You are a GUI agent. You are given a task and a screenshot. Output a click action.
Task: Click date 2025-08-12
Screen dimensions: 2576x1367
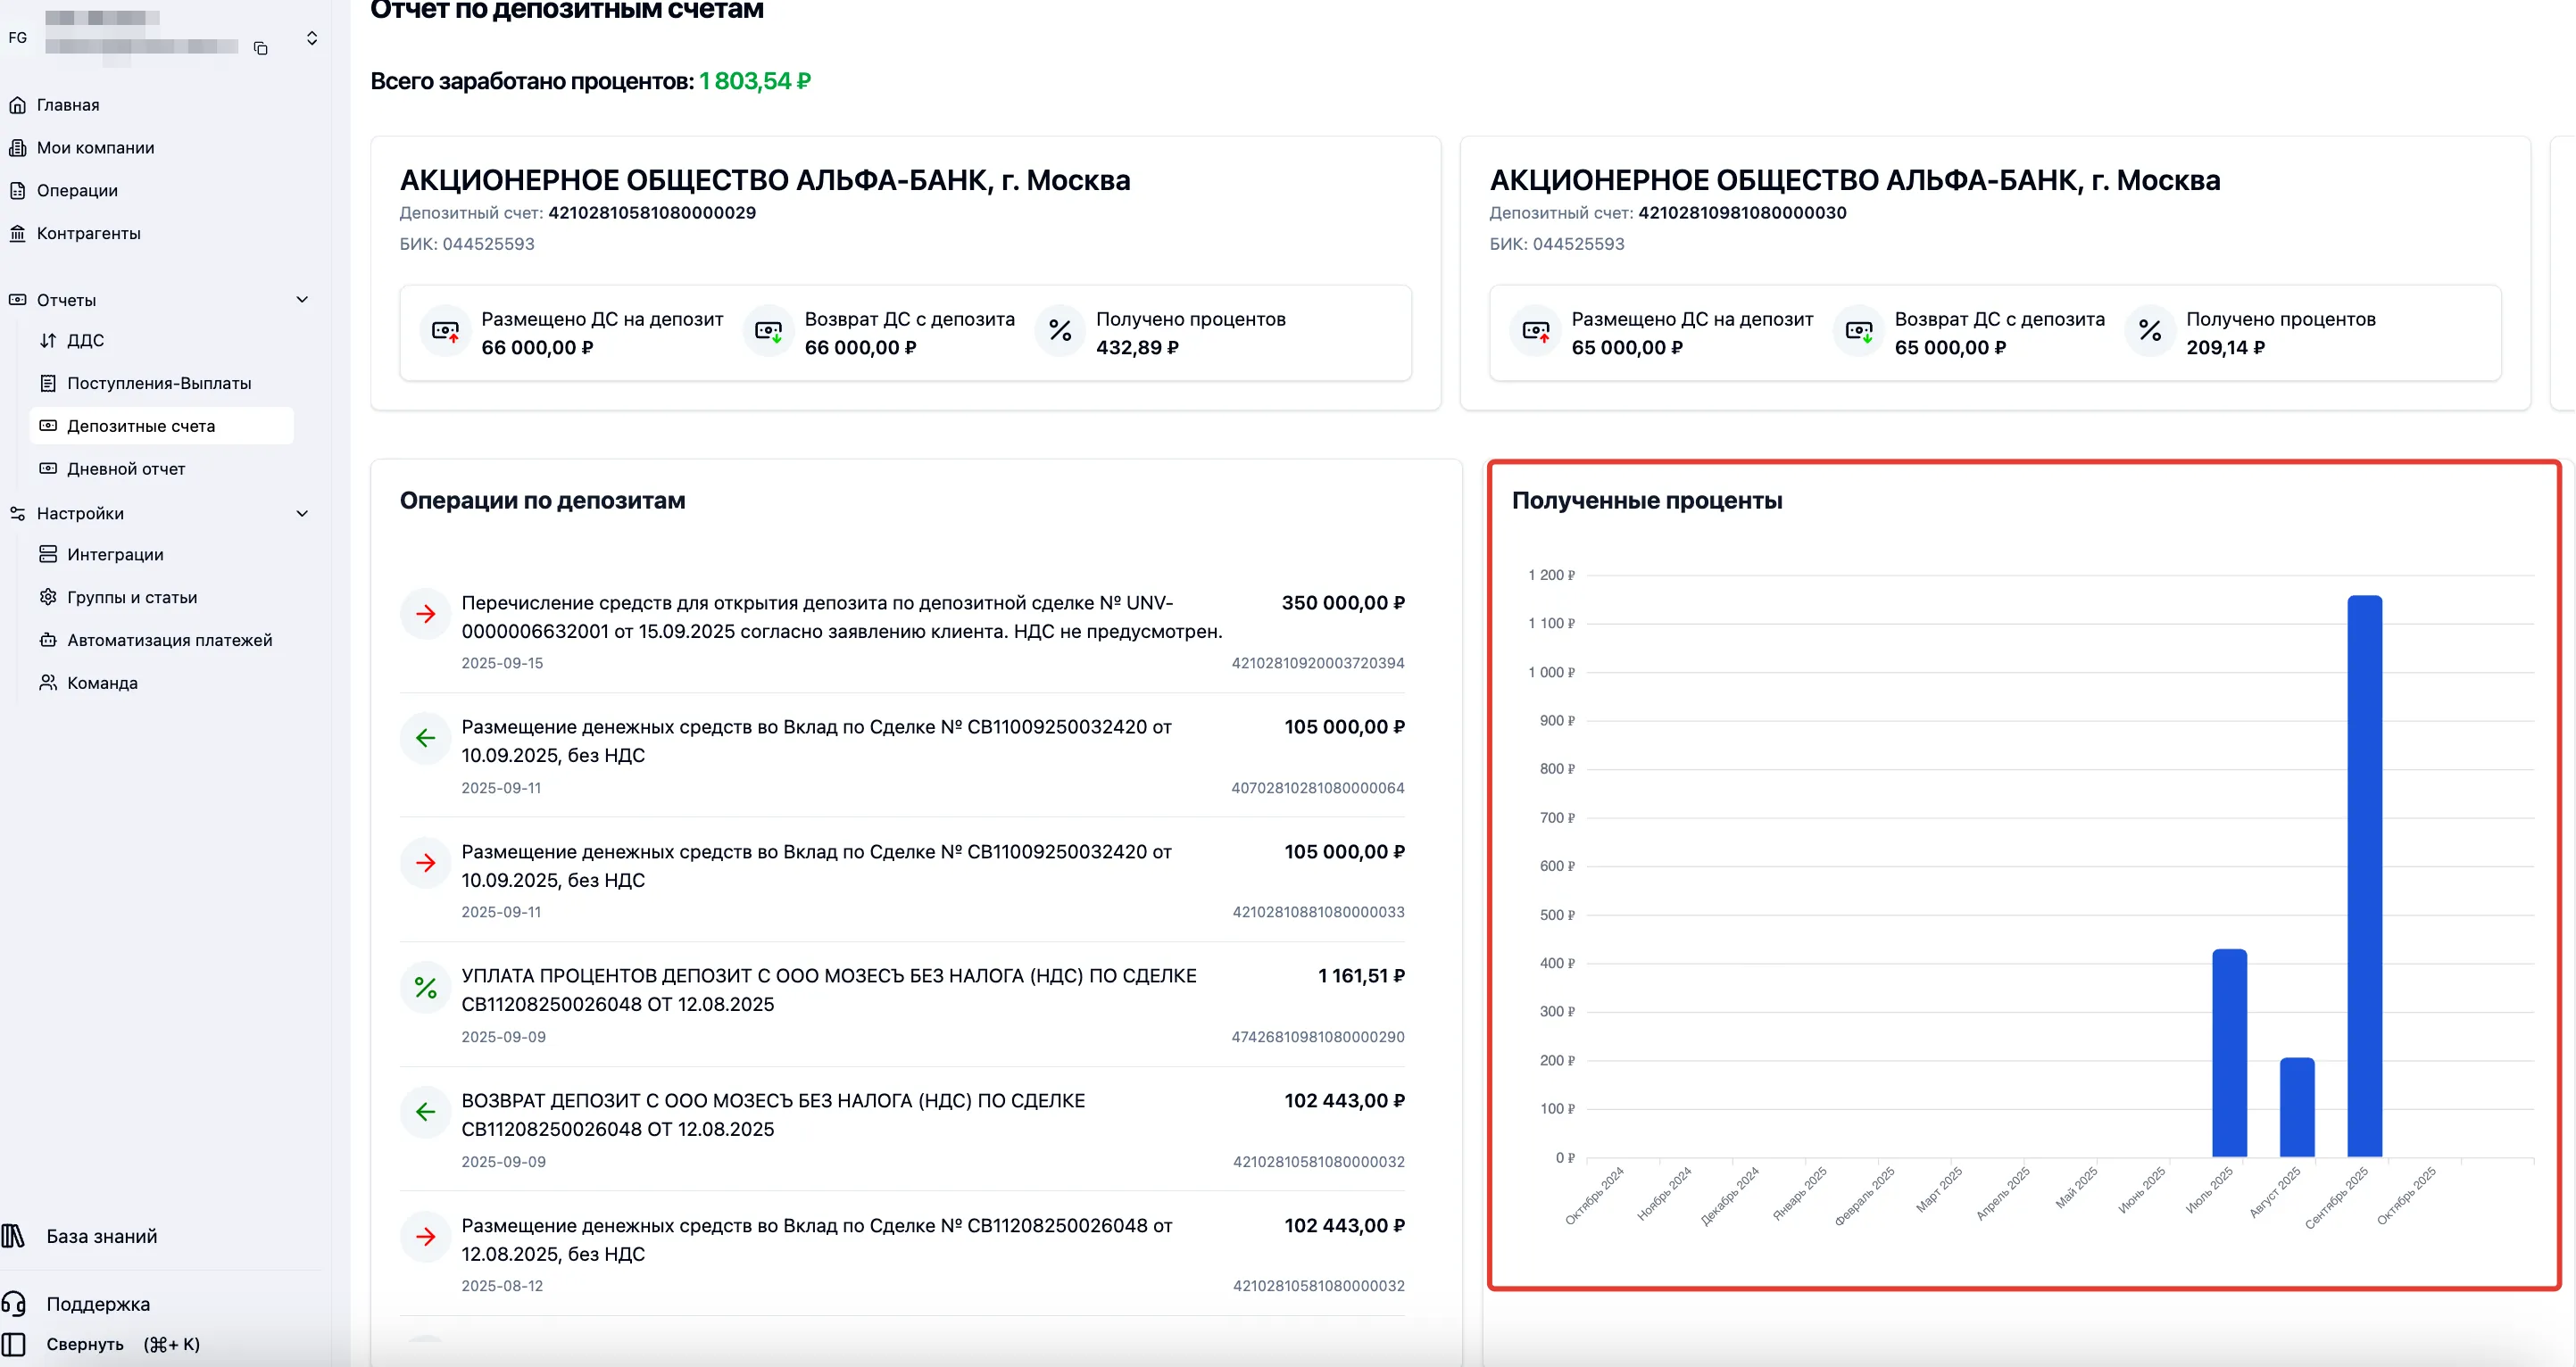point(502,1286)
